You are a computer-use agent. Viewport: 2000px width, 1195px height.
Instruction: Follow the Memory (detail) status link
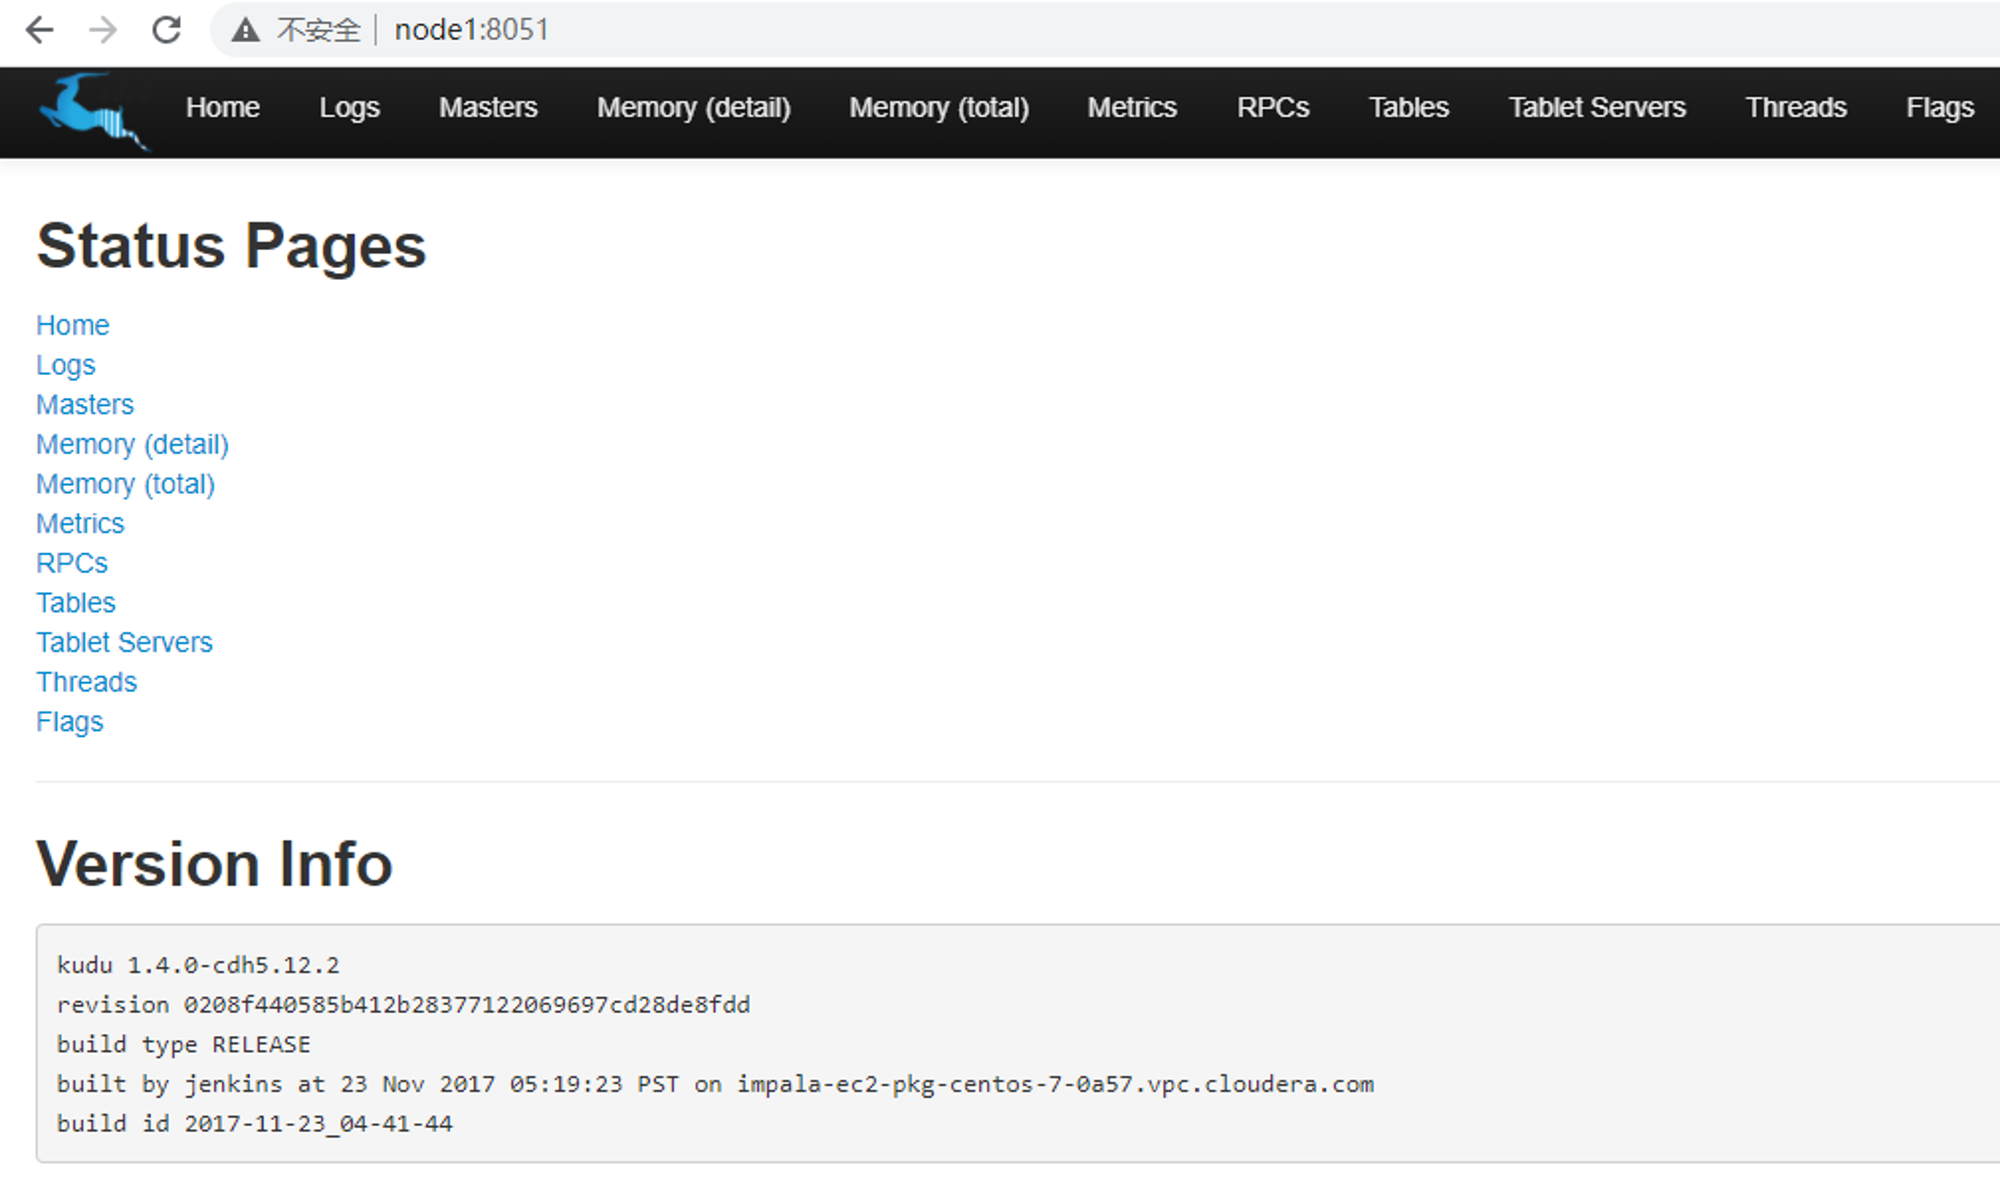tap(133, 444)
